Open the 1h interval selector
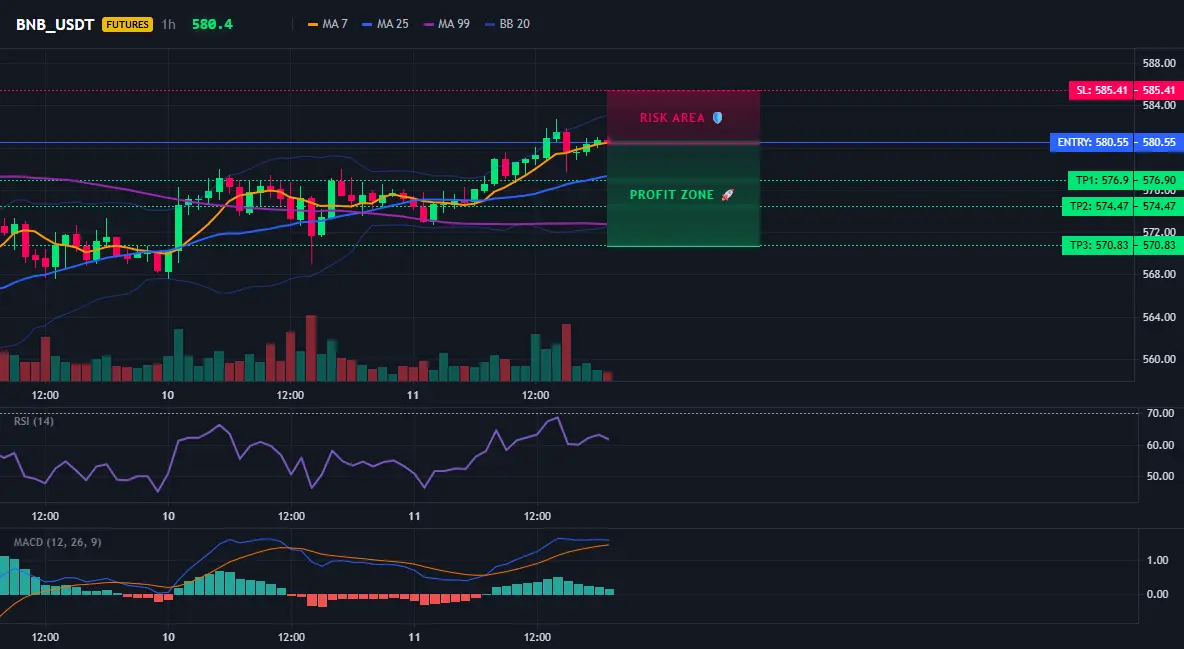Screen dimensions: 1184x649 [168, 24]
